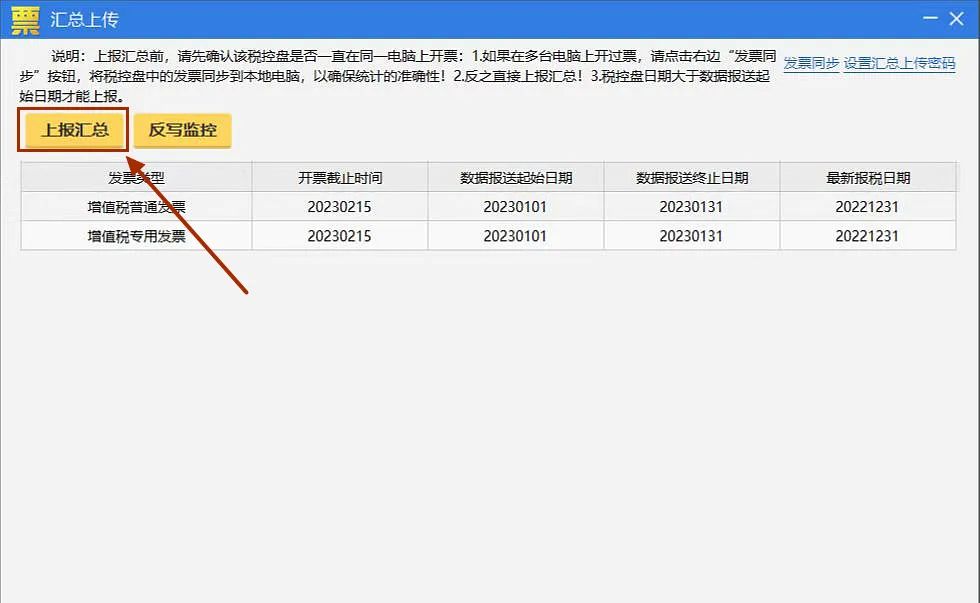Click the 反写监控 button
Viewport: 980px width, 603px height.
pos(182,130)
